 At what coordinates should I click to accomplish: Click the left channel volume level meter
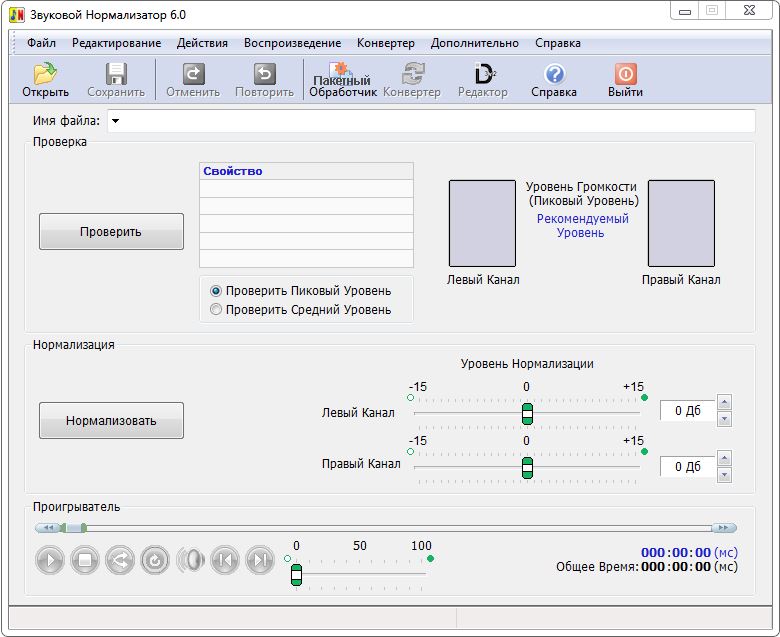(x=483, y=223)
